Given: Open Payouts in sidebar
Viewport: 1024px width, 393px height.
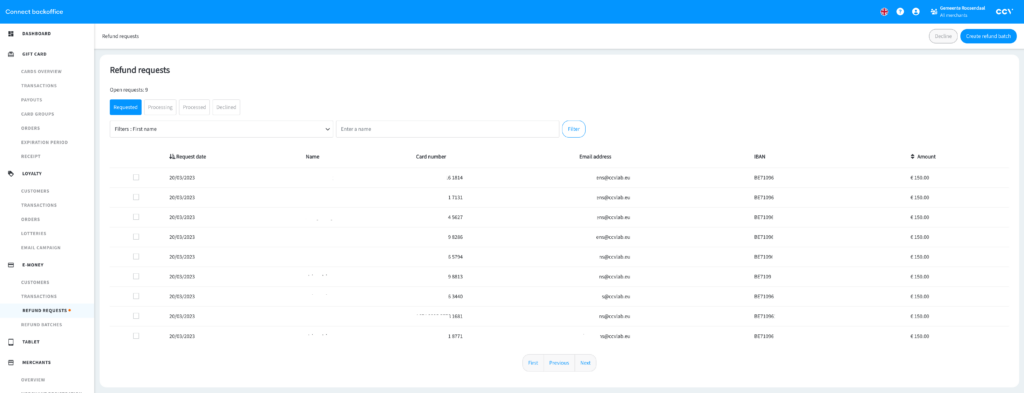Looking at the screenshot, I should point(31,100).
